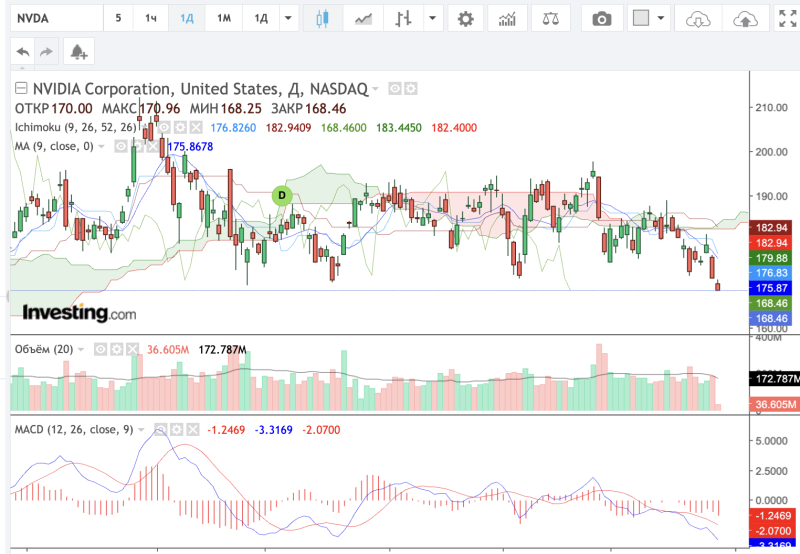This screenshot has width=800, height=554.
Task: Toggle visibility of Объём volume indicator
Action: tap(100, 349)
